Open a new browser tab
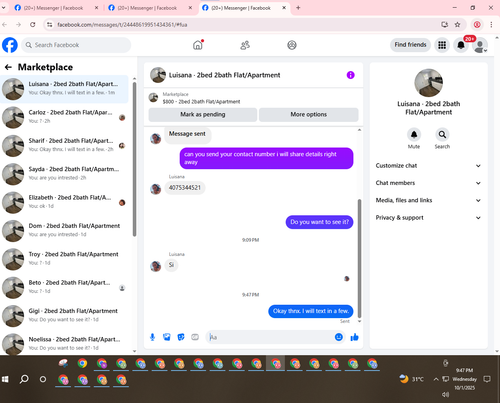The image size is (500, 403). coord(298,8)
